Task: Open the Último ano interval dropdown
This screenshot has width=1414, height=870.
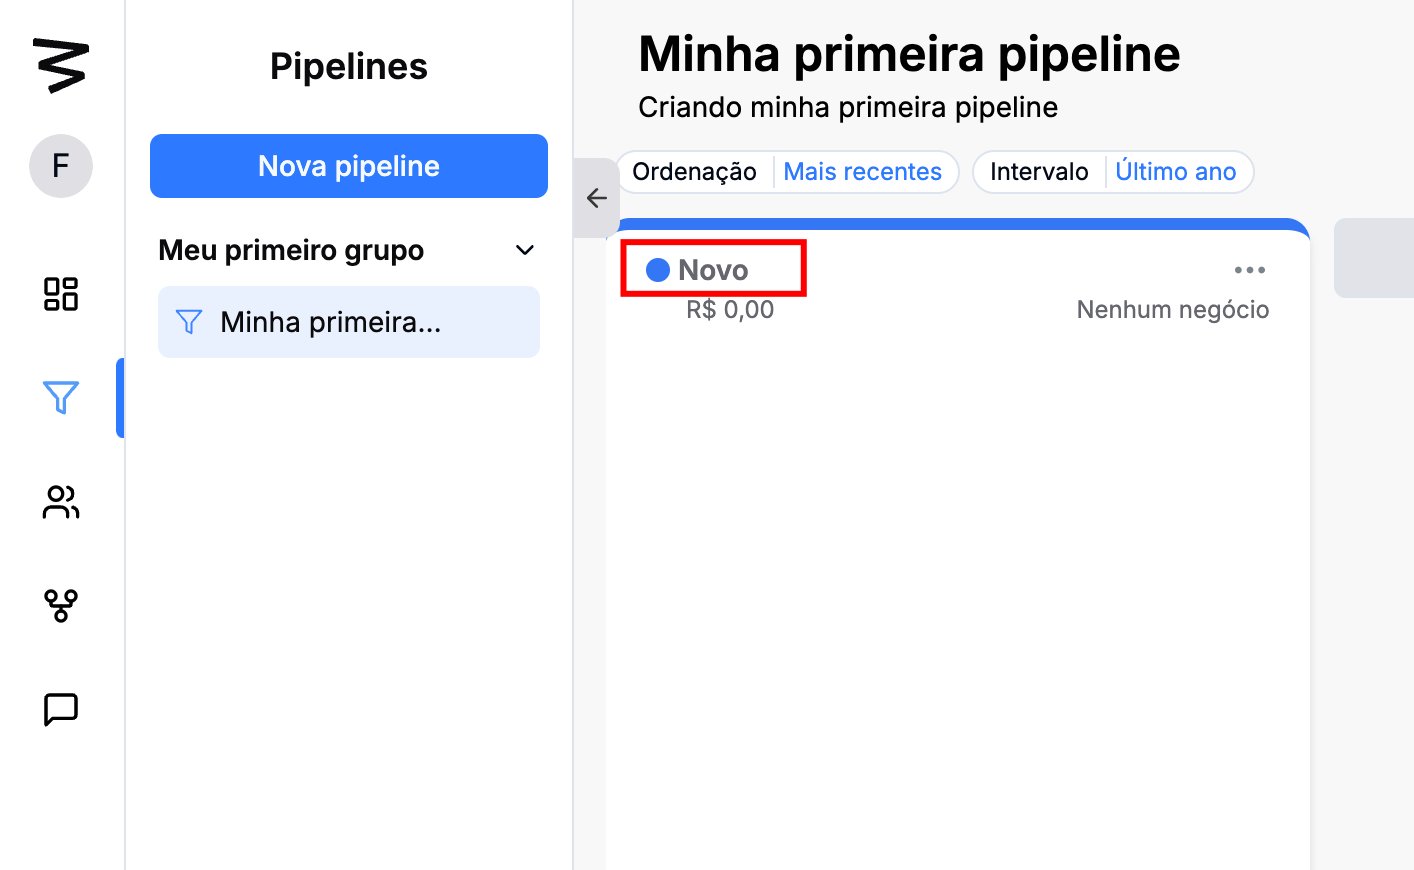Action: pos(1175,172)
